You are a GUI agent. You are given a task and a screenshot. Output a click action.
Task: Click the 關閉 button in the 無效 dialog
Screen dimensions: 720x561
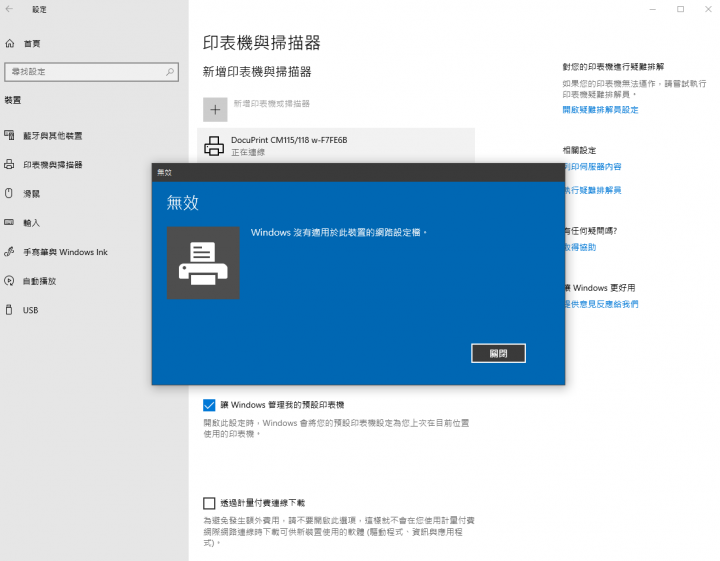point(498,353)
